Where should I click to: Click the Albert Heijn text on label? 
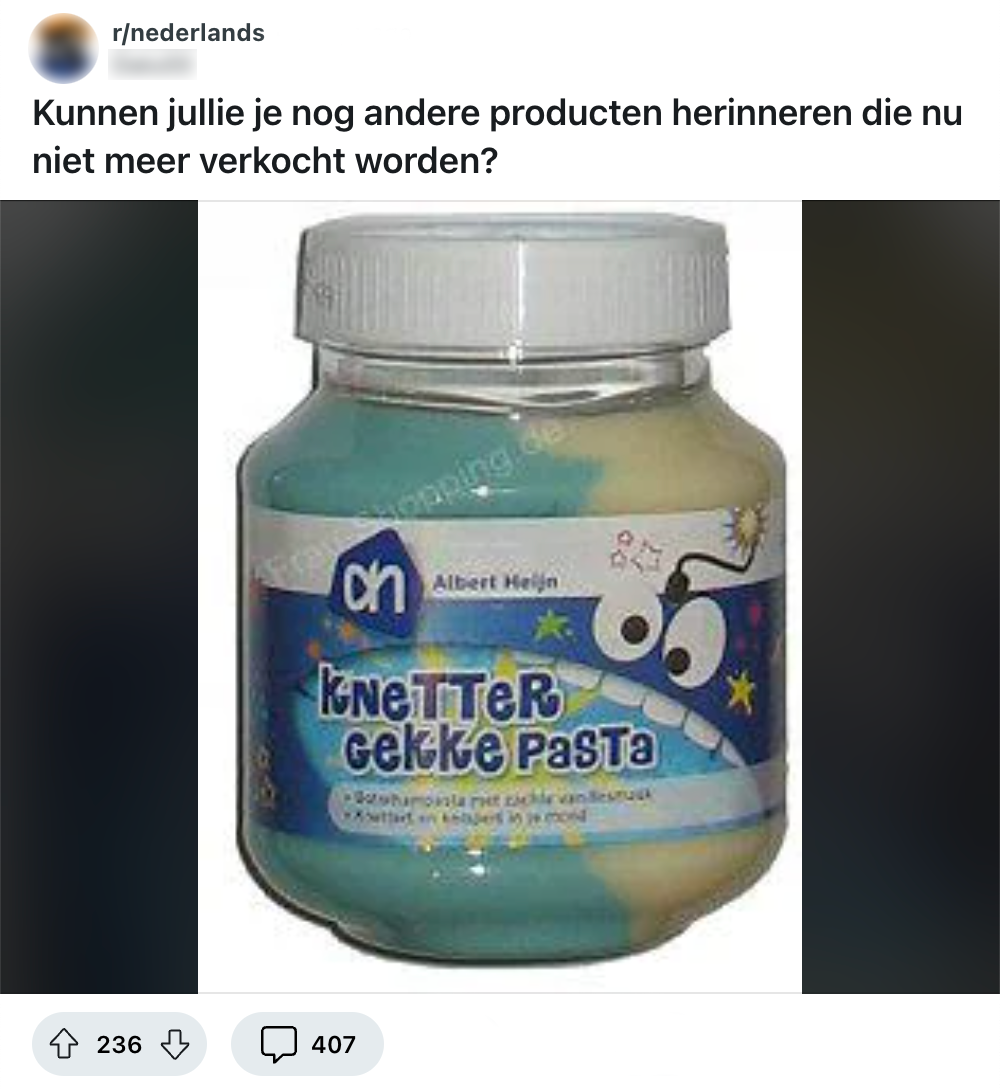tap(494, 583)
